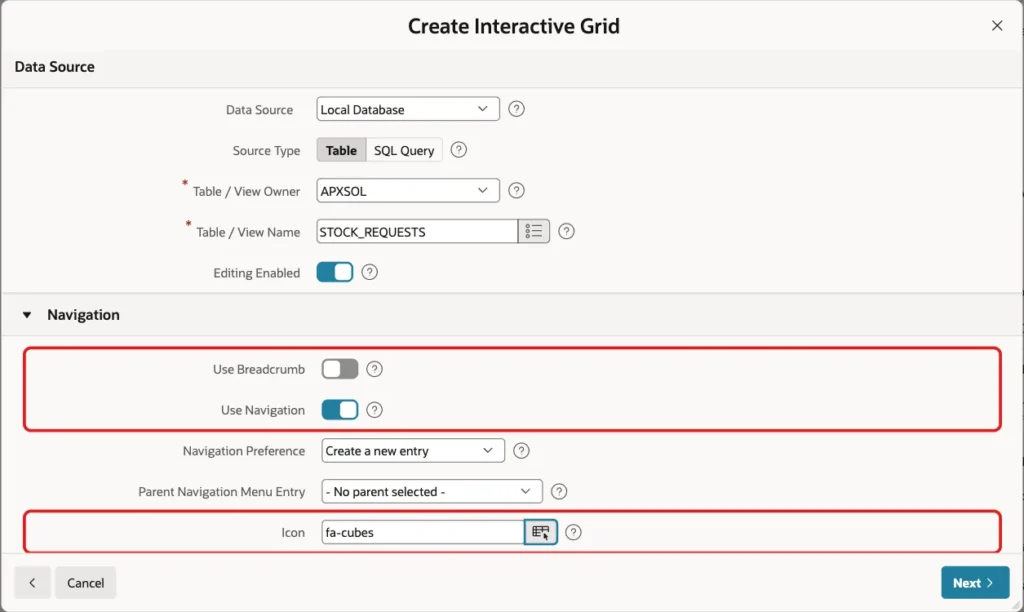Turn on the Use Breadcrumb switch
Image resolution: width=1024 pixels, height=612 pixels.
click(x=340, y=369)
